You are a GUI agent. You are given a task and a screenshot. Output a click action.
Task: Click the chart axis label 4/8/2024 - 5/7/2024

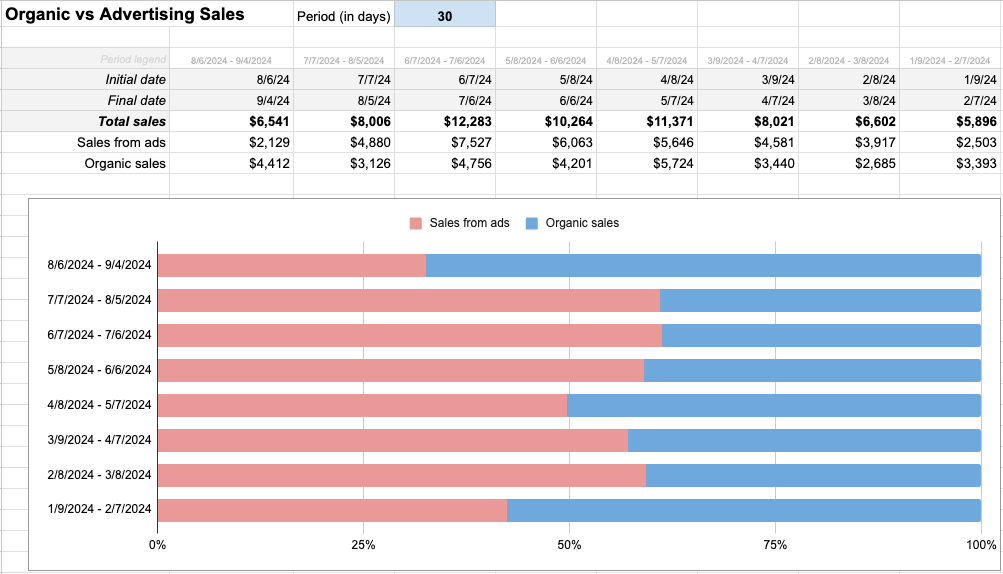pos(99,405)
